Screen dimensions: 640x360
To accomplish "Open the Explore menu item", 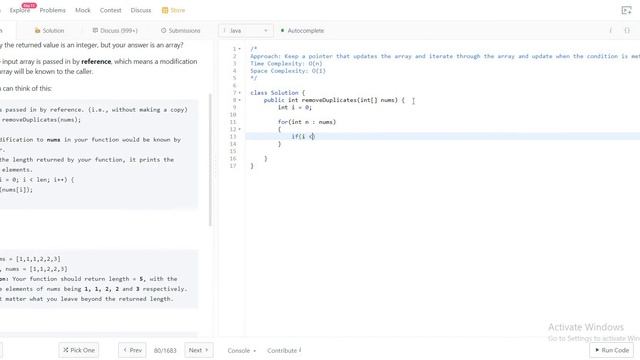I will click(x=20, y=10).
